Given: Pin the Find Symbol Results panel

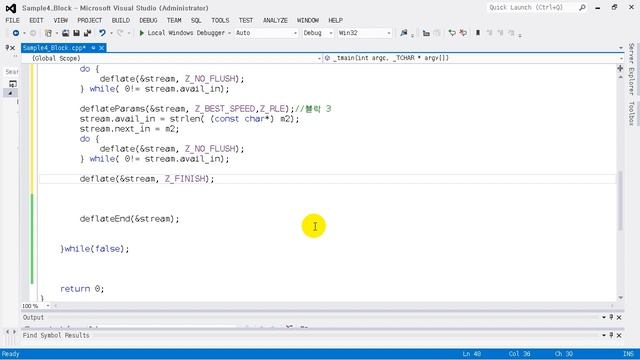Looking at the screenshot, I should (611, 335).
